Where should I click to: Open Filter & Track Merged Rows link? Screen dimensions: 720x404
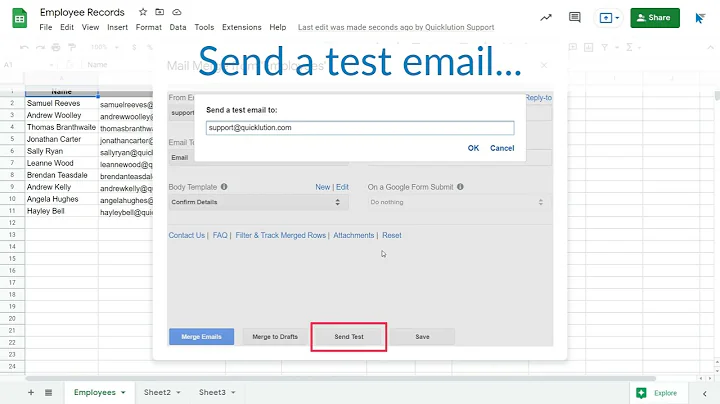click(281, 235)
